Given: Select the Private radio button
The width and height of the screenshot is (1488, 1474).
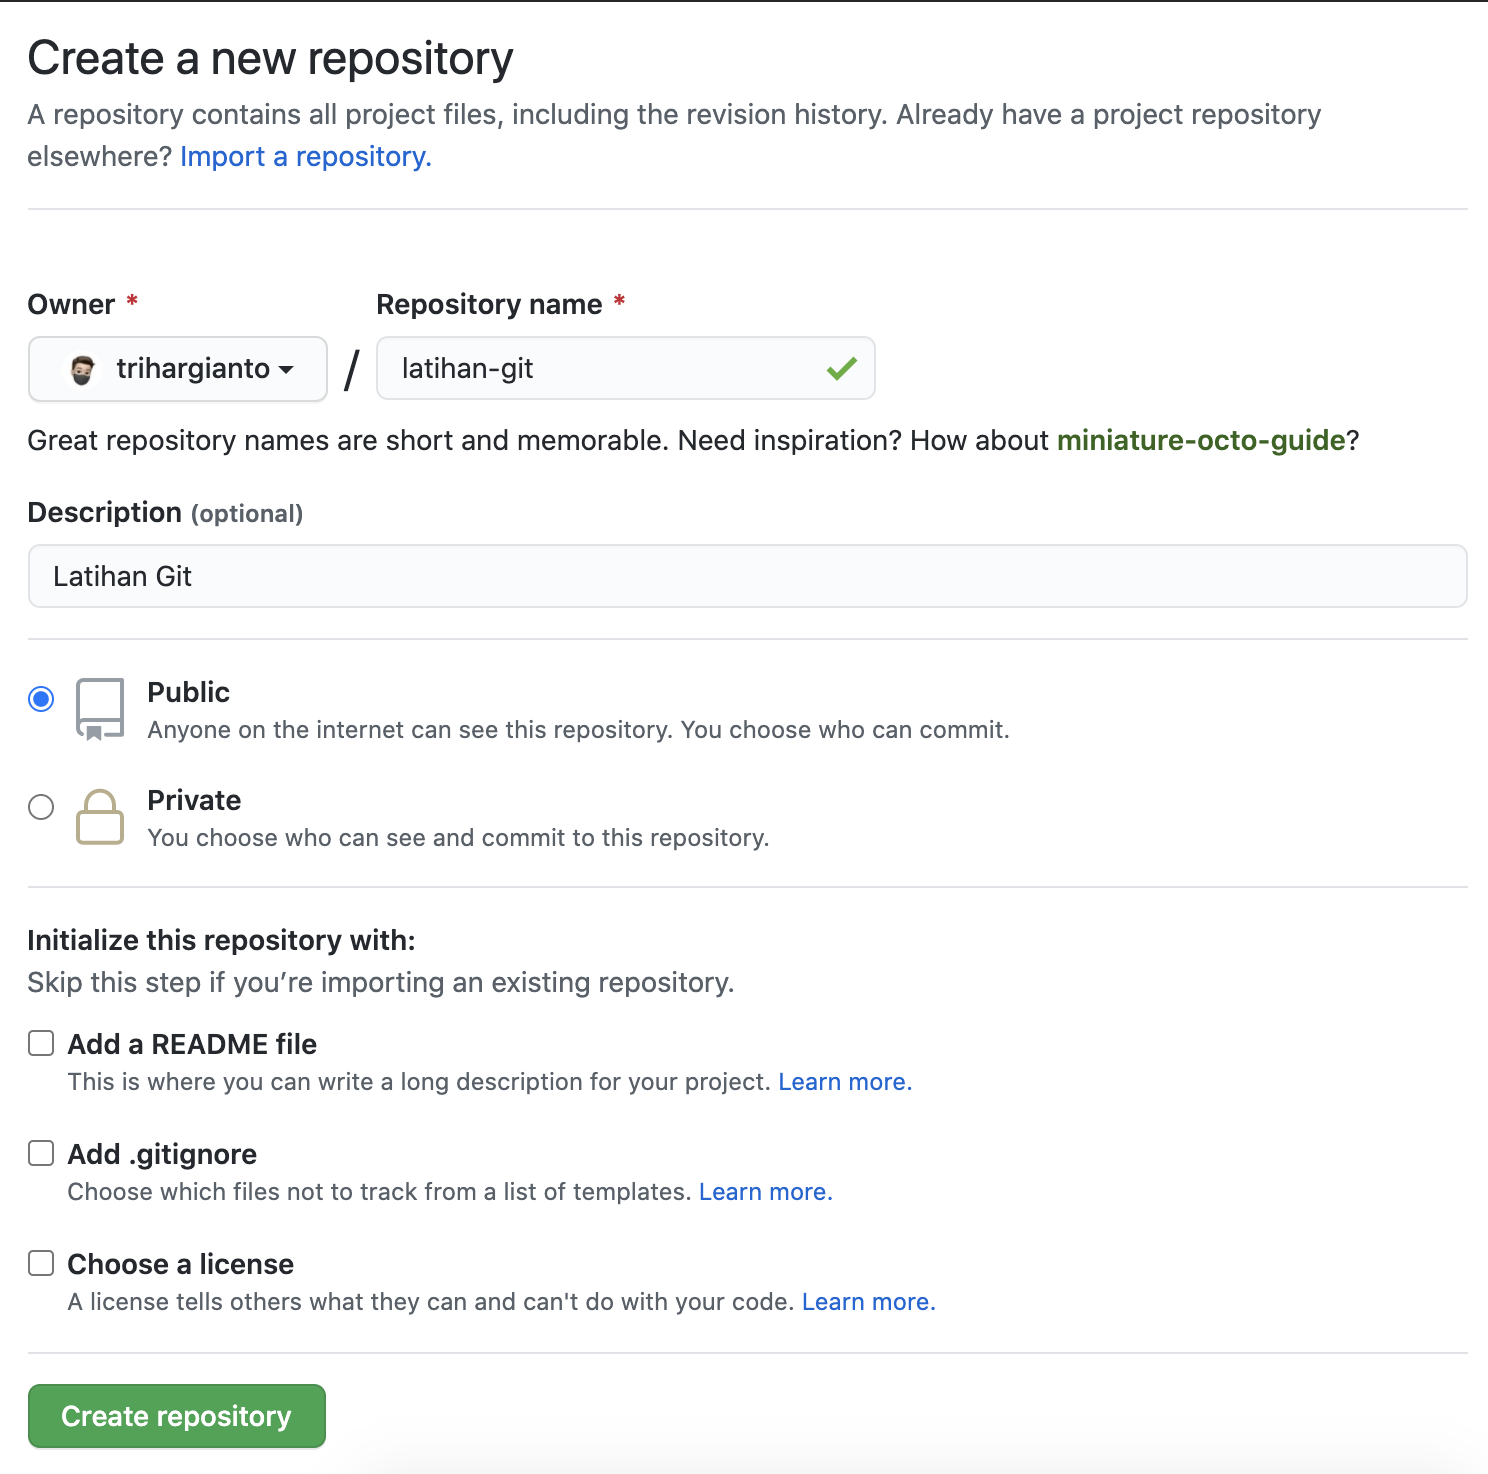Looking at the screenshot, I should [x=41, y=808].
